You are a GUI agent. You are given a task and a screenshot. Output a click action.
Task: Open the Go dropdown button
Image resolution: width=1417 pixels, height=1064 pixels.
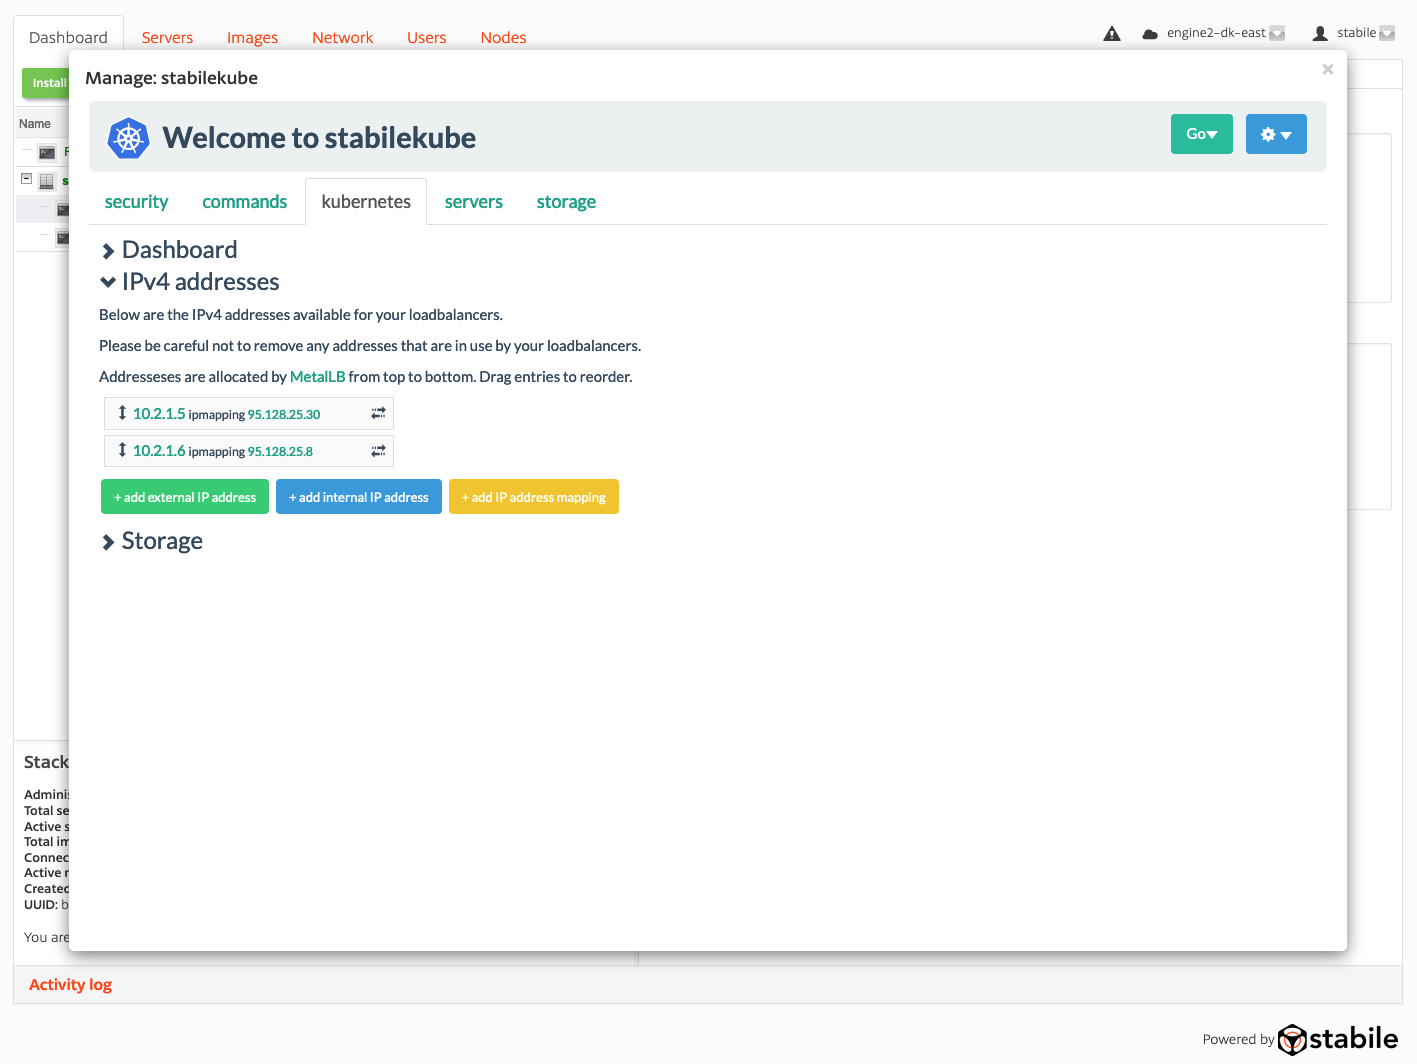pos(1201,134)
